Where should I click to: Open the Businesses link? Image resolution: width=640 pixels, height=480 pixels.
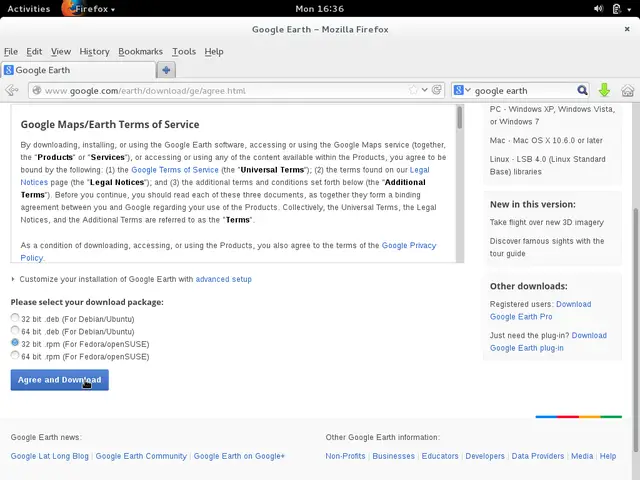click(x=393, y=456)
